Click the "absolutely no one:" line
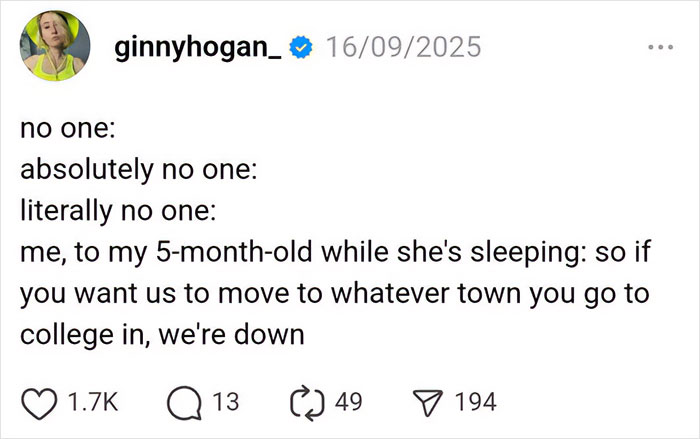Screen dimensions: 700x439 pyautogui.click(x=139, y=170)
